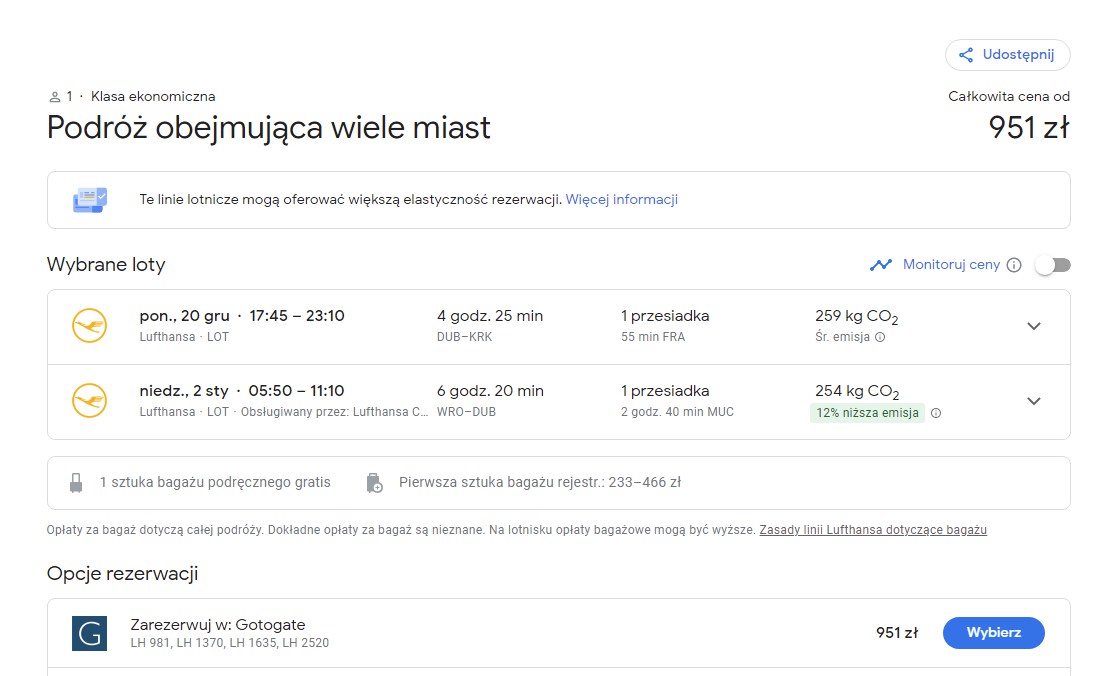Open Zasady linii Lufthansa dotyczące bagażu link

pyautogui.click(x=873, y=530)
